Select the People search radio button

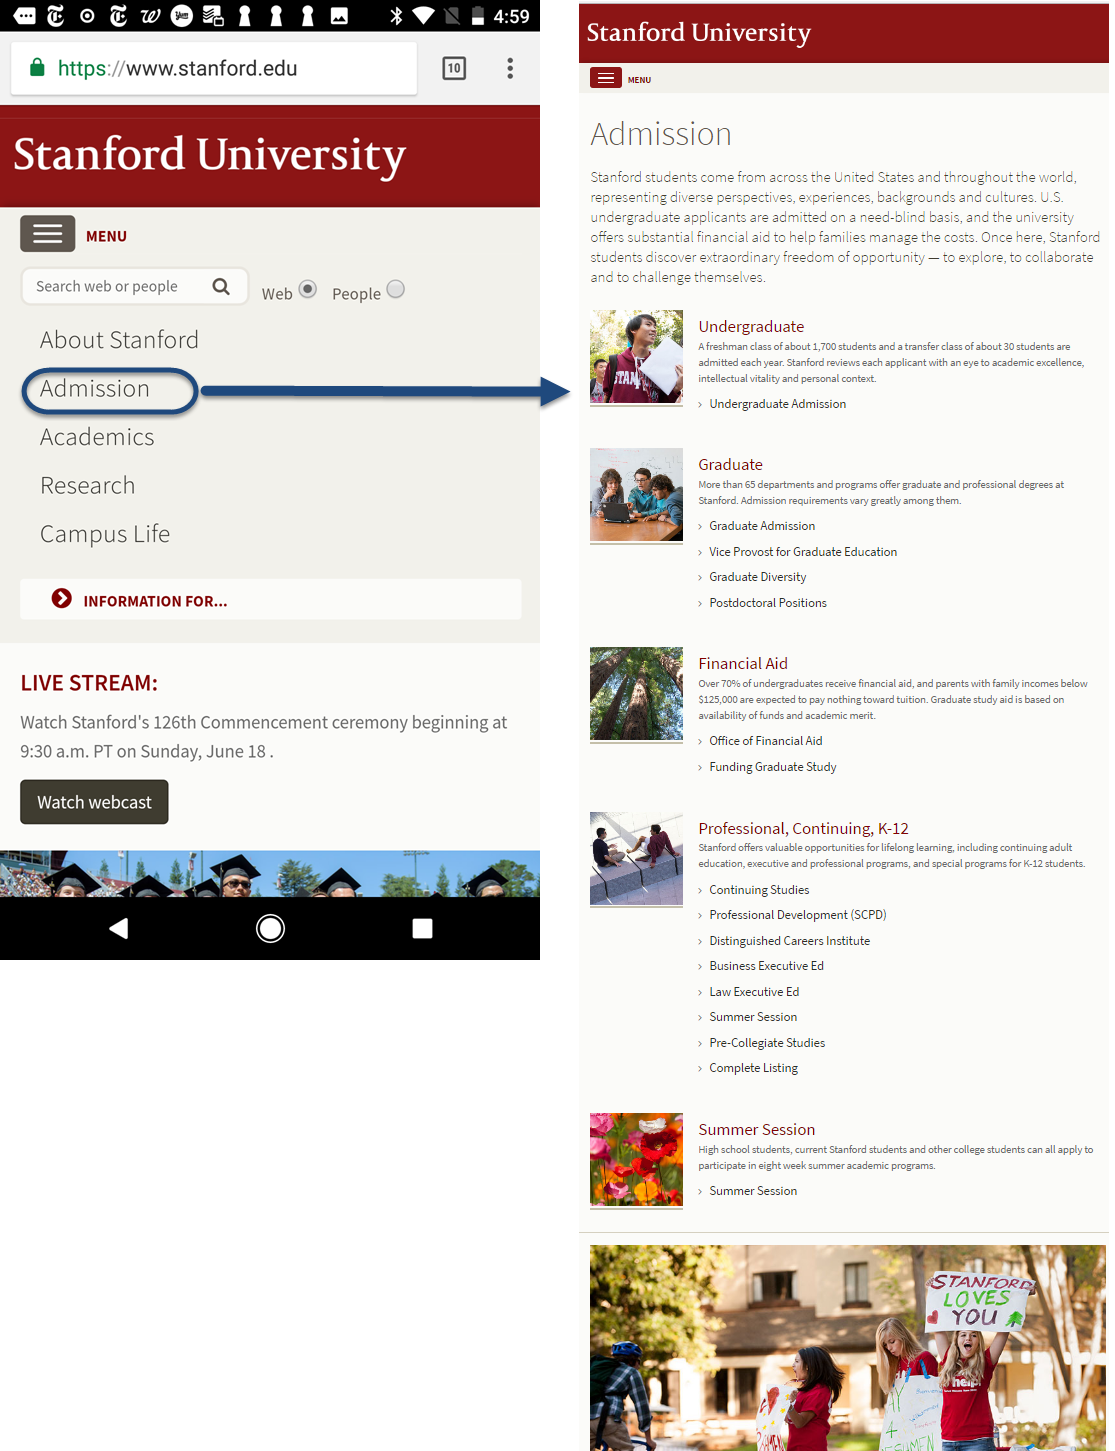(x=396, y=289)
